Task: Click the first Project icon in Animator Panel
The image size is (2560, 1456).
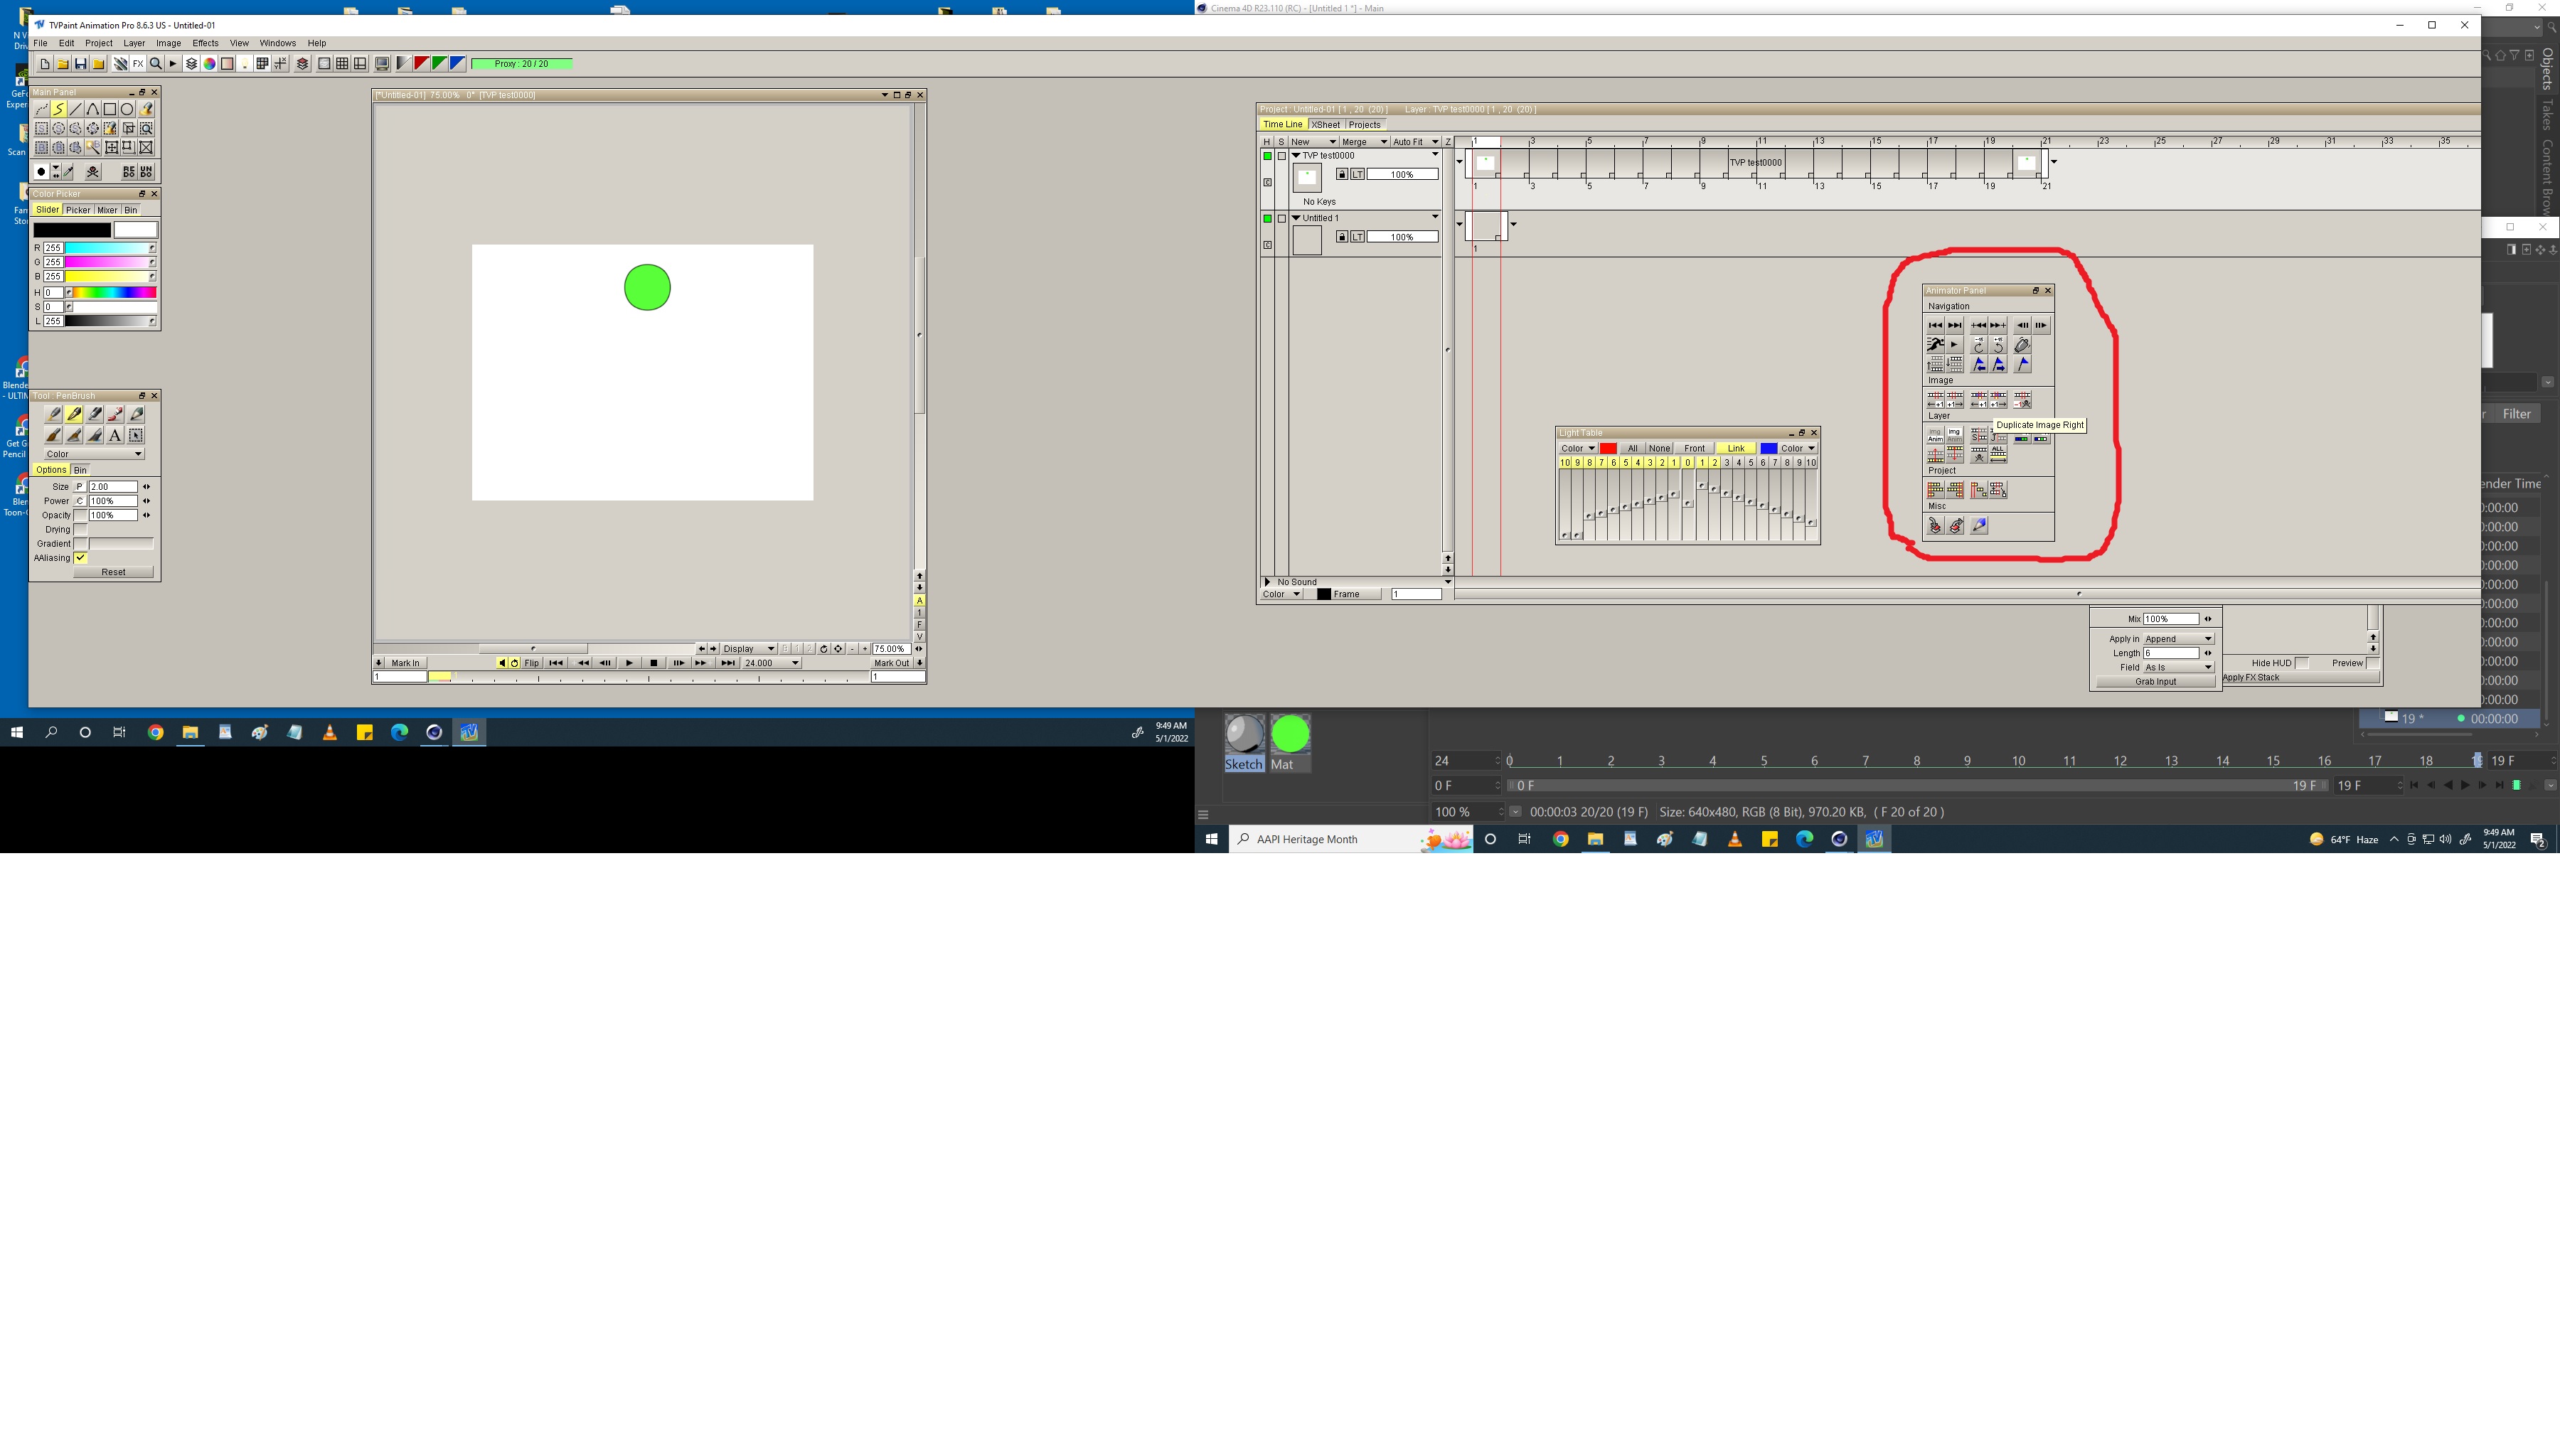Action: (x=1935, y=490)
